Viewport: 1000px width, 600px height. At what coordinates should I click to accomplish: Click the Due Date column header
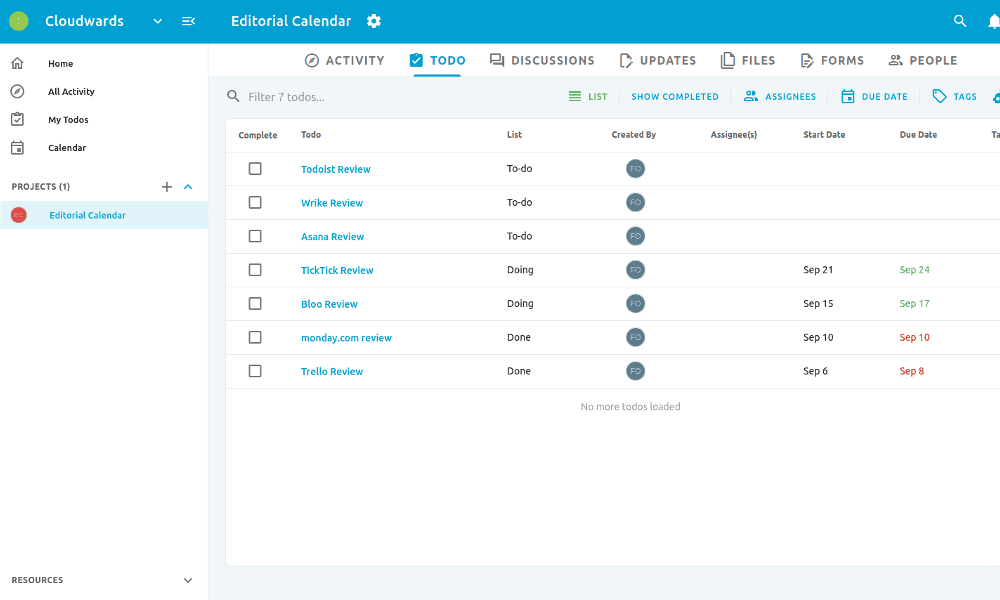[918, 135]
